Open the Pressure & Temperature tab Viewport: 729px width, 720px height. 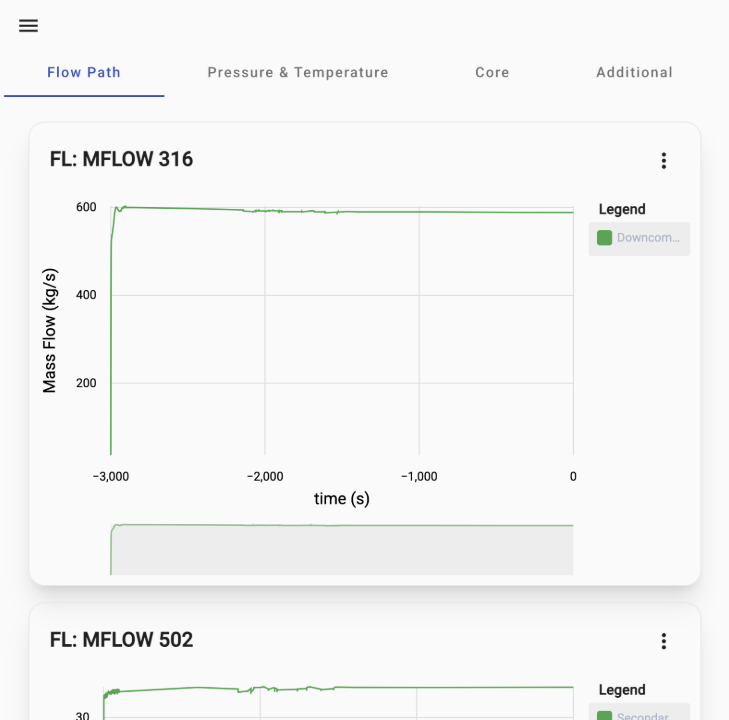[x=298, y=73]
